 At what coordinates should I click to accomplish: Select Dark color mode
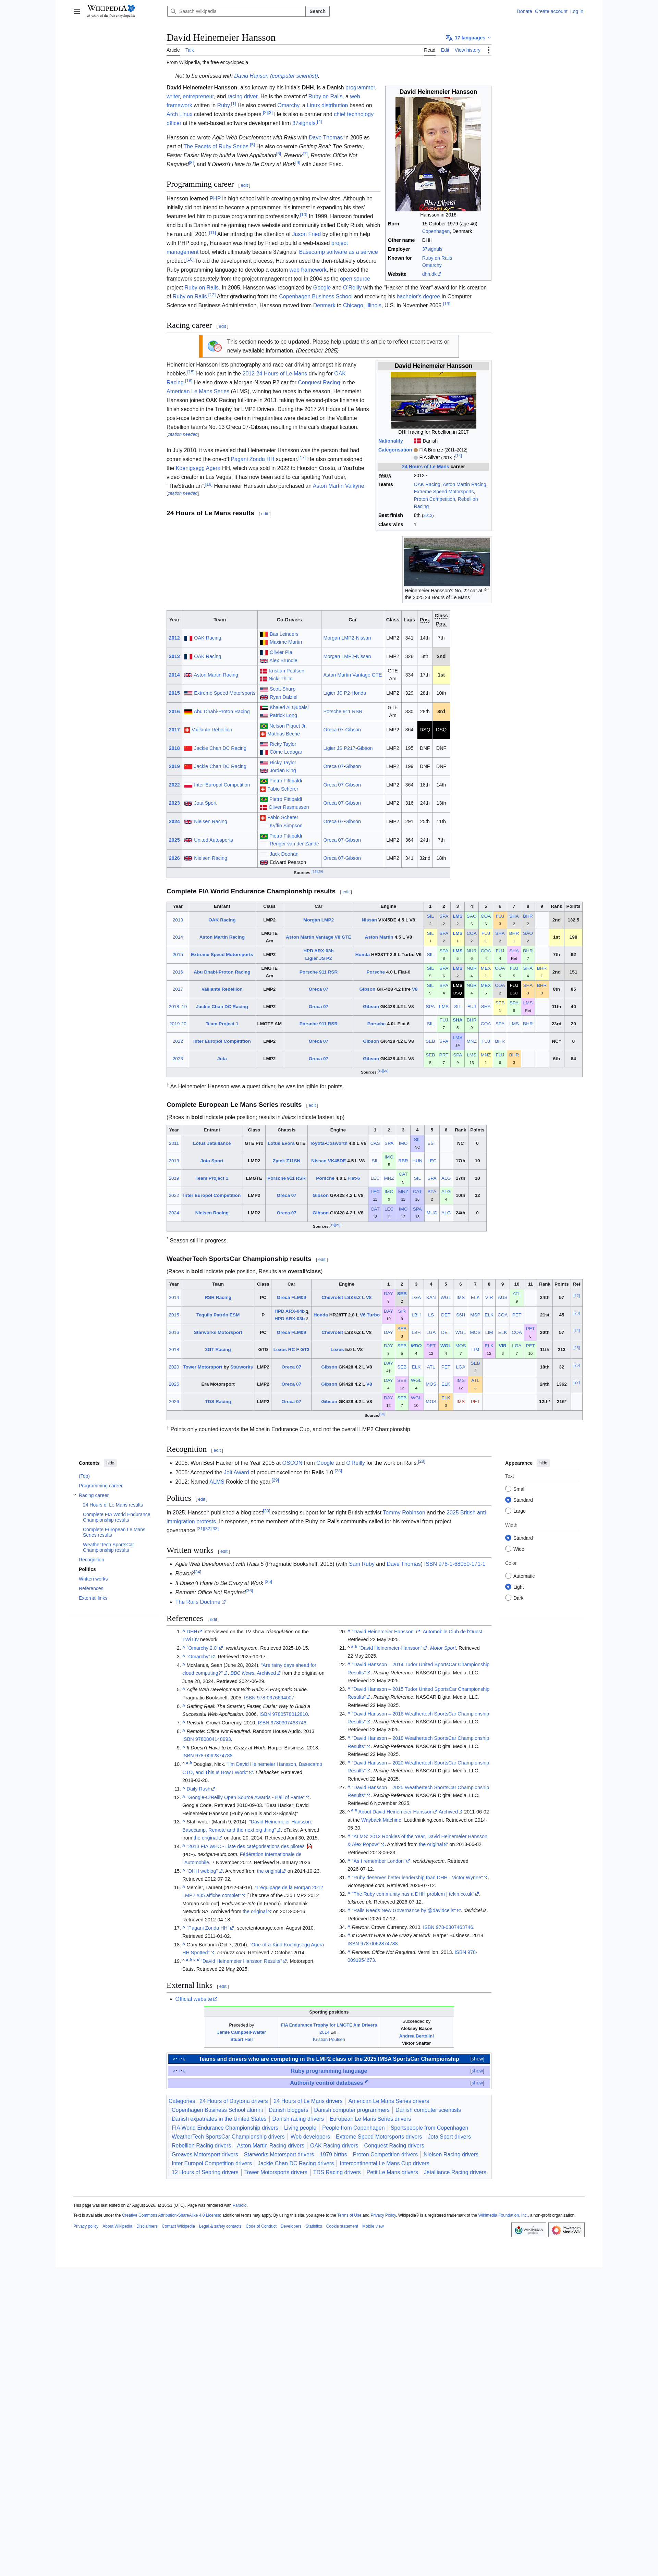[x=508, y=1598]
